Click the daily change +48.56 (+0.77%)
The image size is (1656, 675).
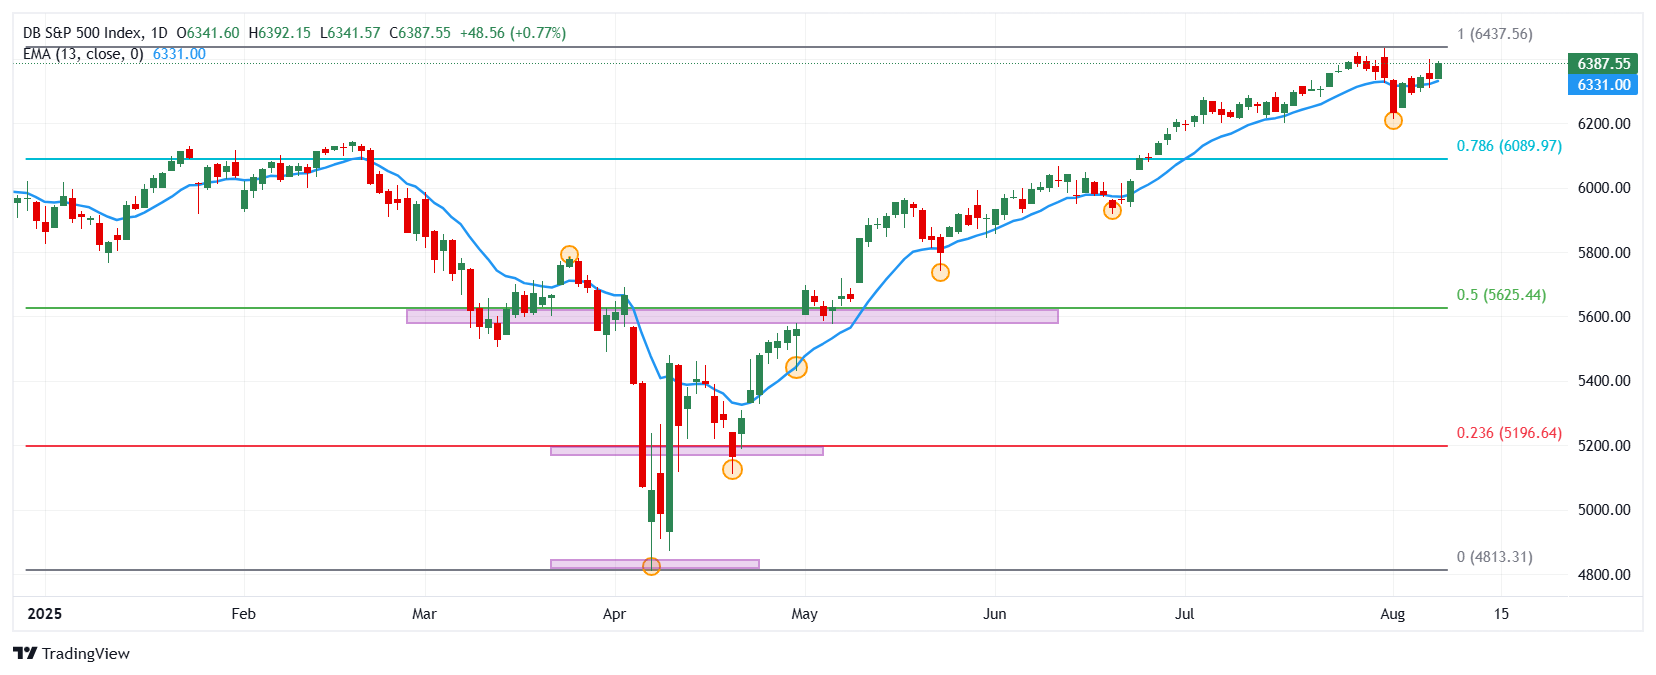pyautogui.click(x=513, y=33)
